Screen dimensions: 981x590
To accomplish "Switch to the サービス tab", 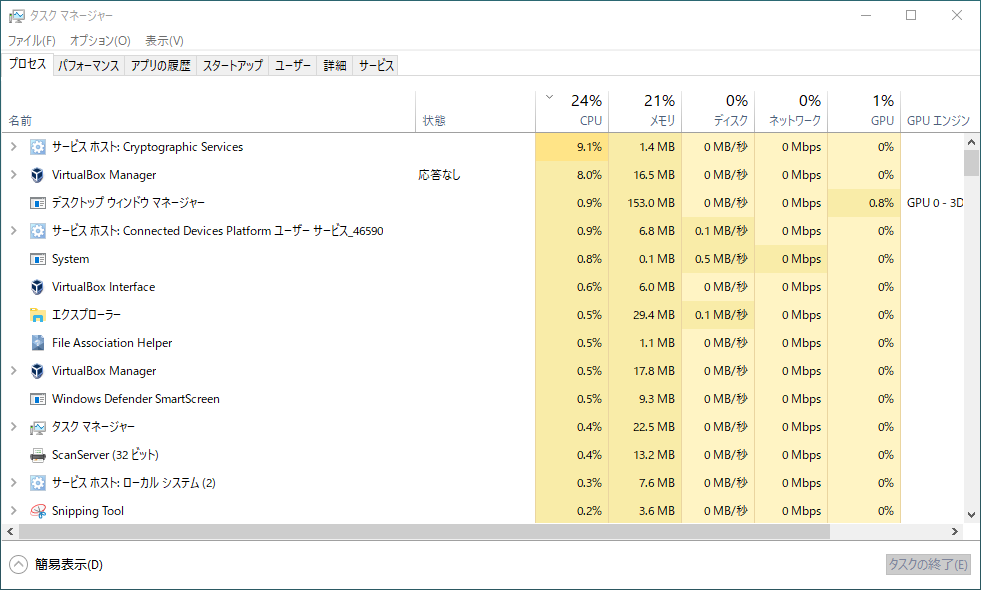I will click(x=376, y=66).
